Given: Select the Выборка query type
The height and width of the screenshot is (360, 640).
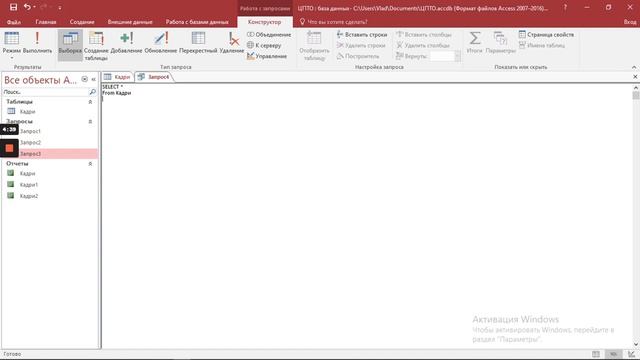Looking at the screenshot, I should [70, 45].
